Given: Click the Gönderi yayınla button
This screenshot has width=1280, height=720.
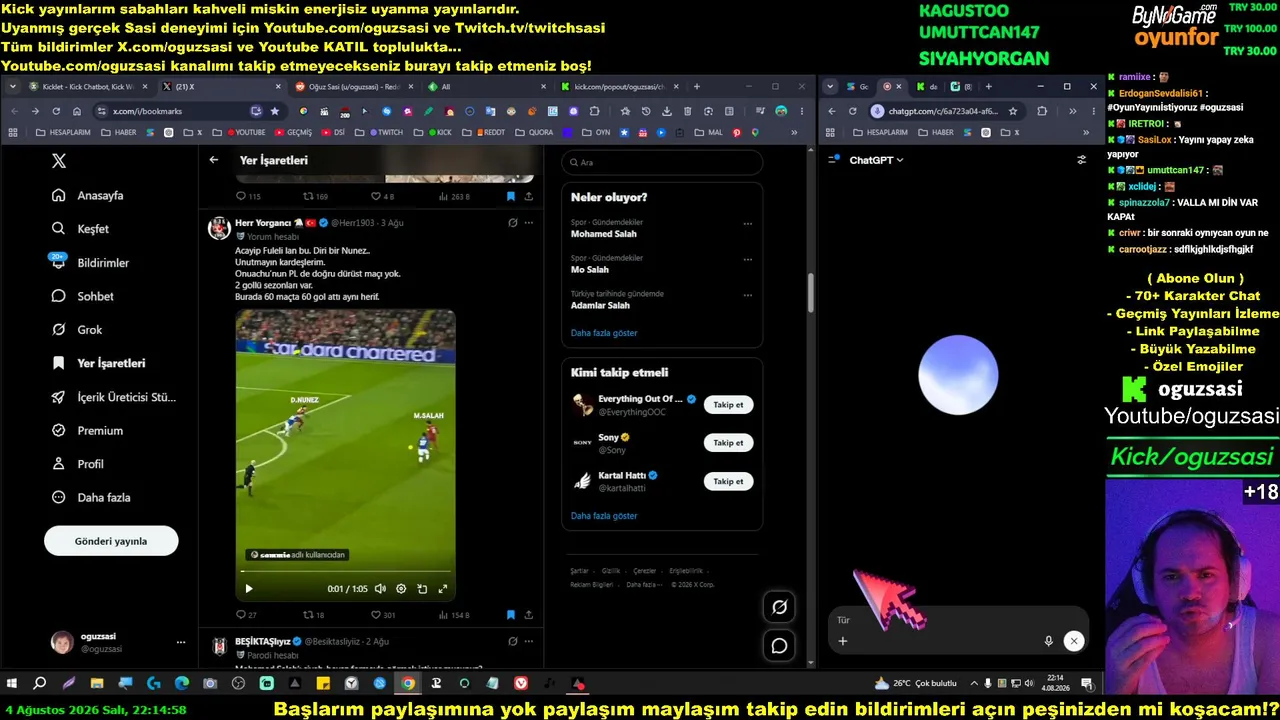Looking at the screenshot, I should point(111,541).
